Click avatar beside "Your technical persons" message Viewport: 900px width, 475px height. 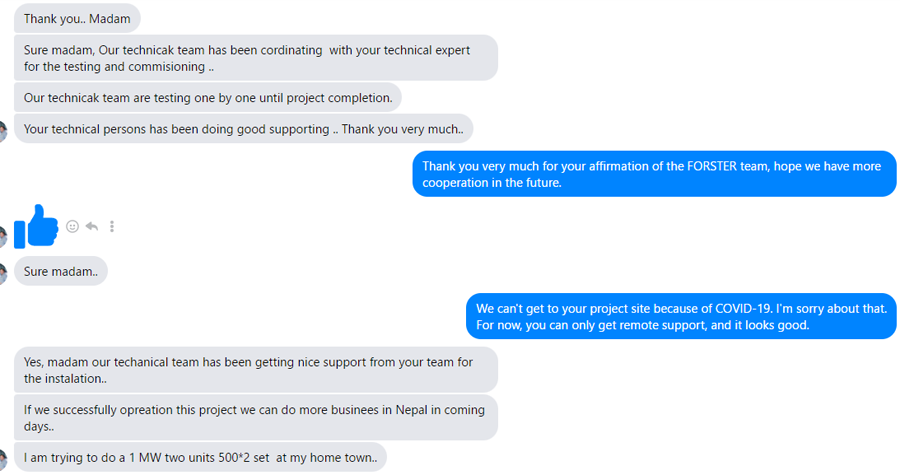tap(3, 130)
